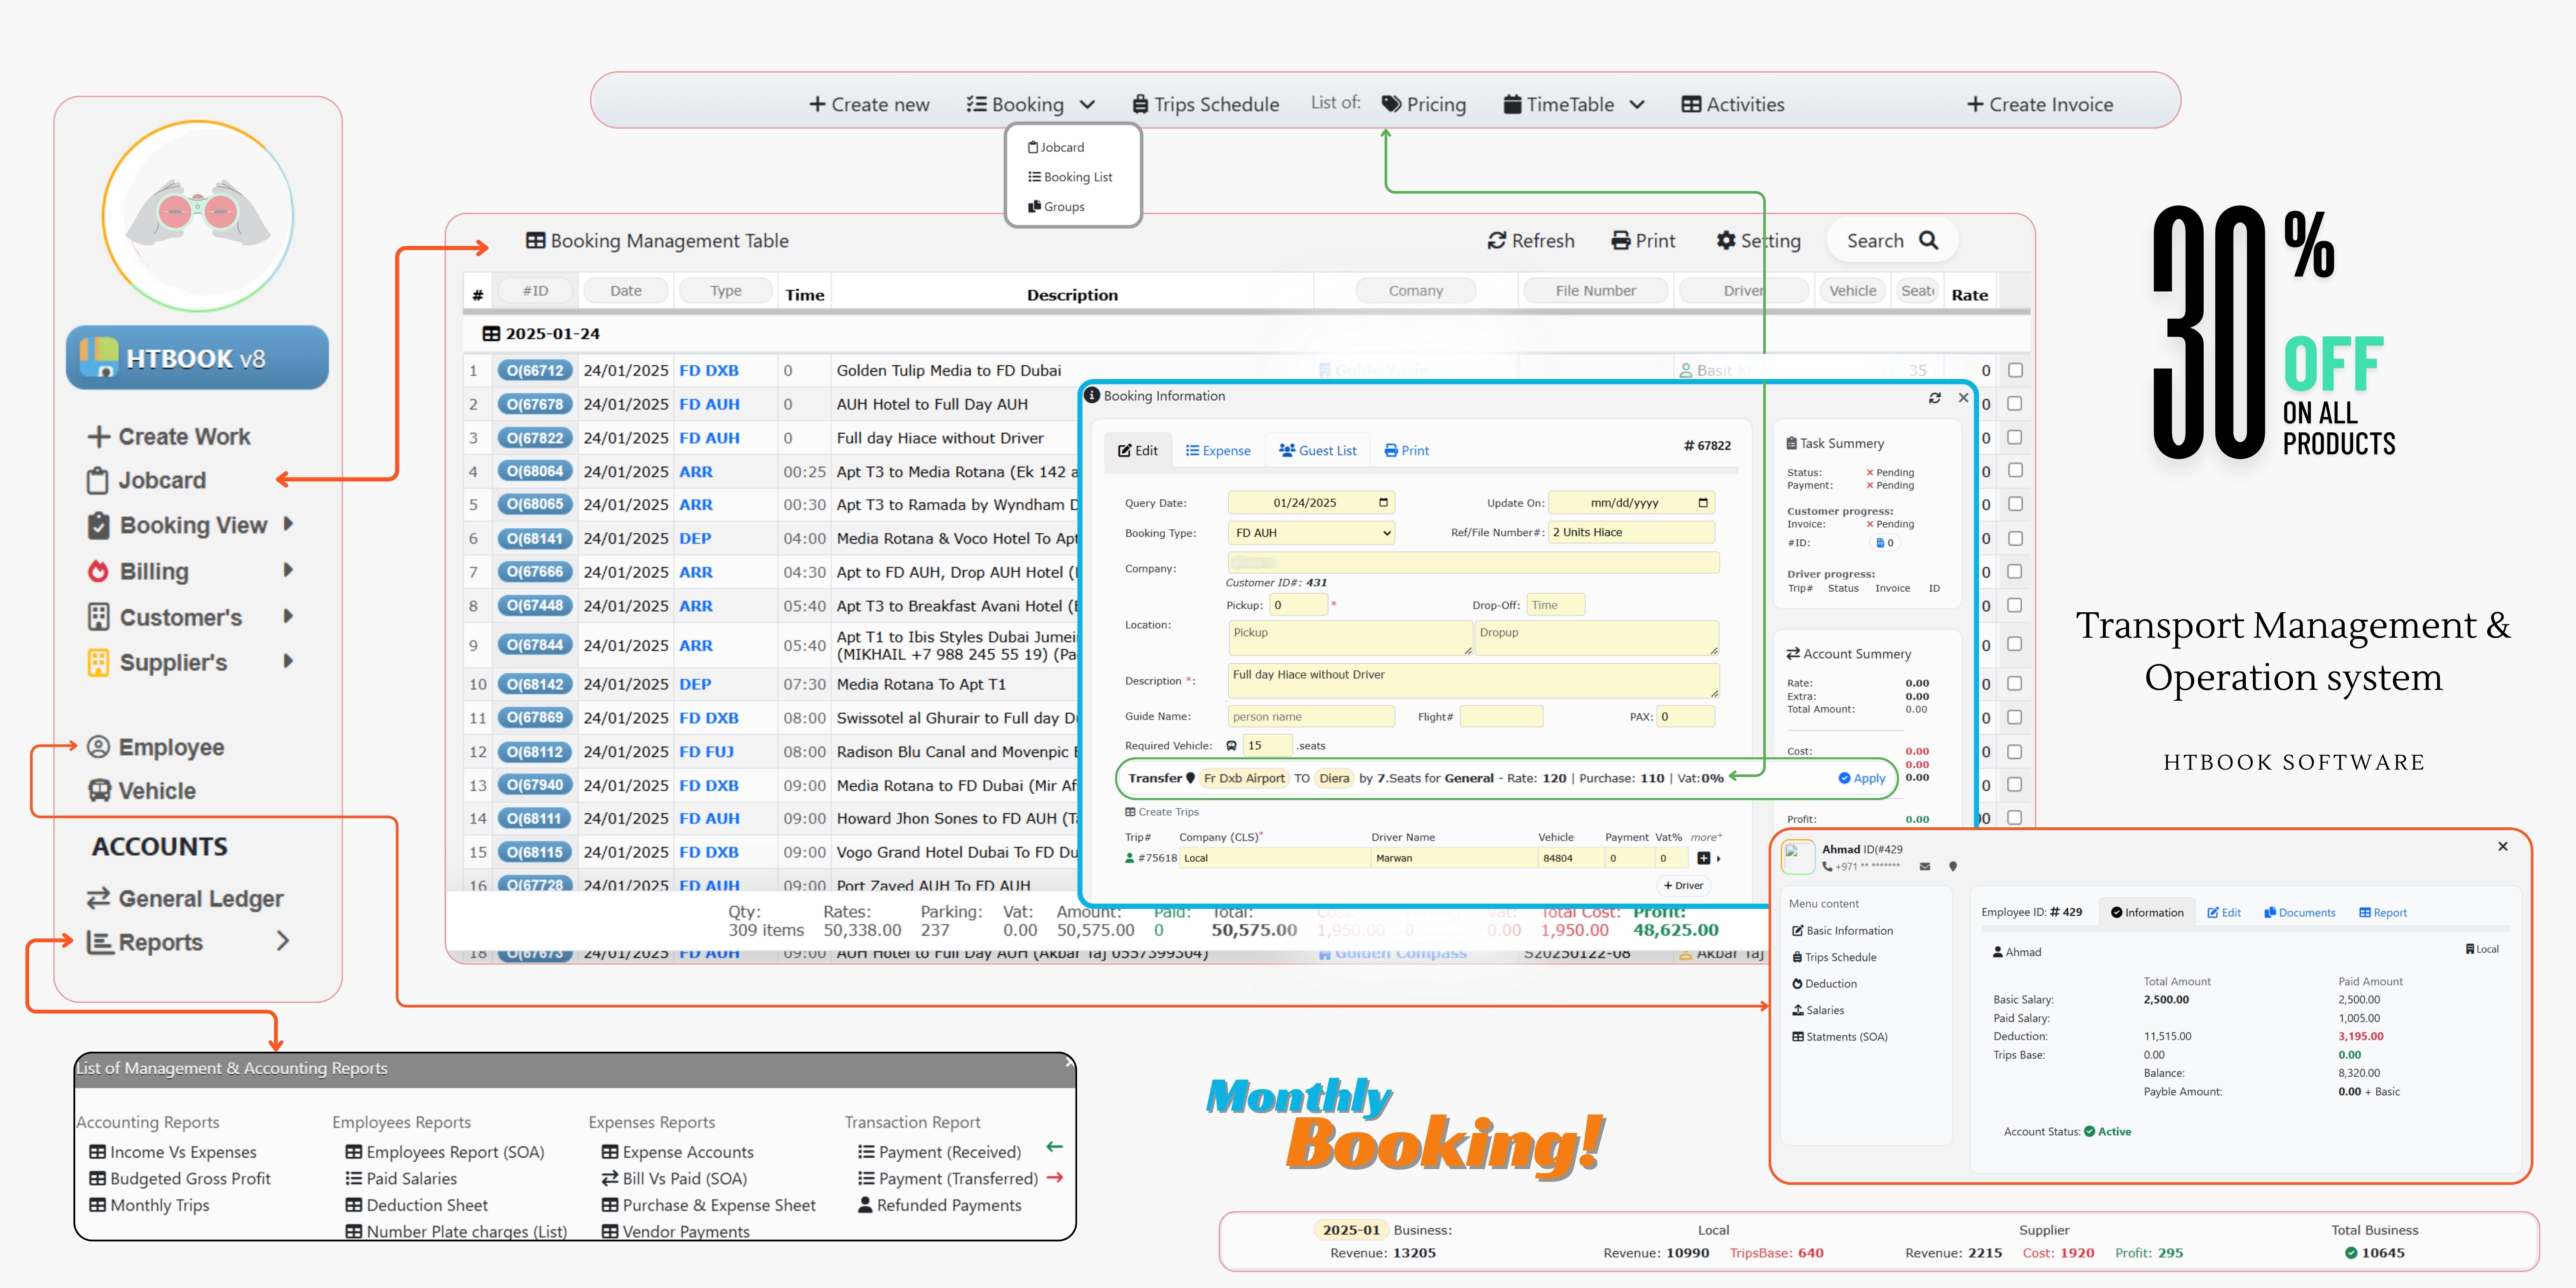Image resolution: width=2576 pixels, height=1288 pixels.
Task: Click Refresh in Booking Management Table
Action: click(x=1531, y=241)
